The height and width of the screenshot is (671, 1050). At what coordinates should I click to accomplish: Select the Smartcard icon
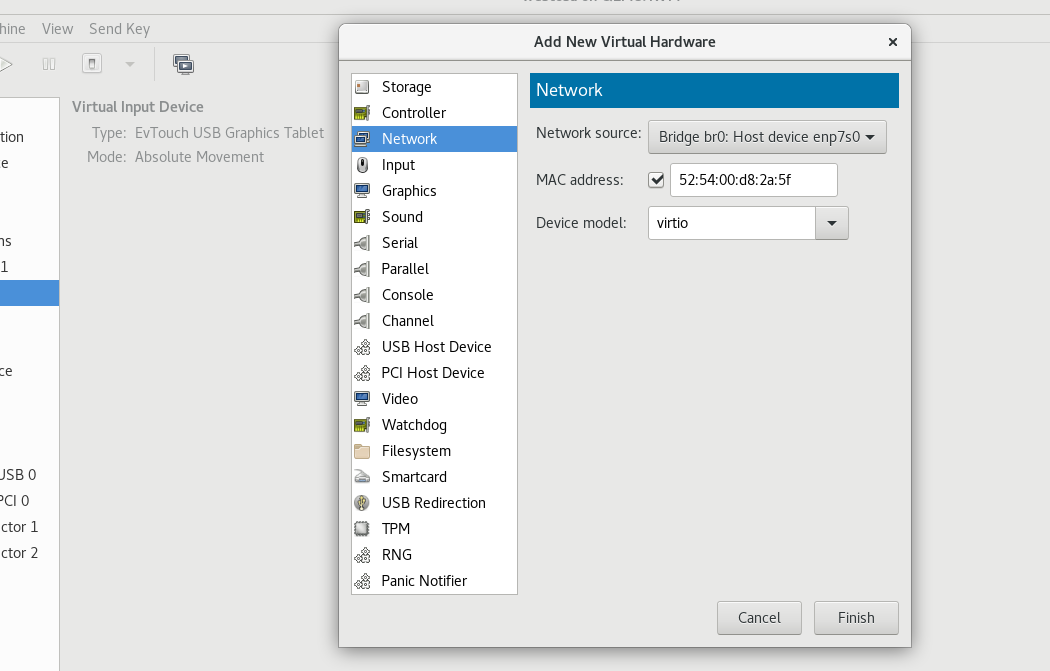tap(362, 477)
